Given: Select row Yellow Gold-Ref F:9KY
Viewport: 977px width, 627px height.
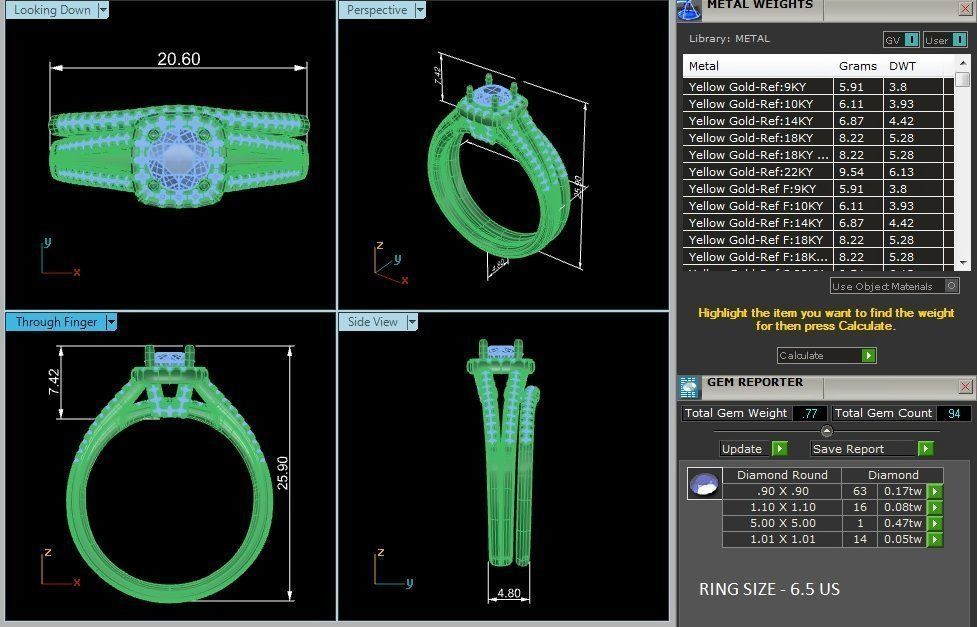Looking at the screenshot, I should [818, 189].
